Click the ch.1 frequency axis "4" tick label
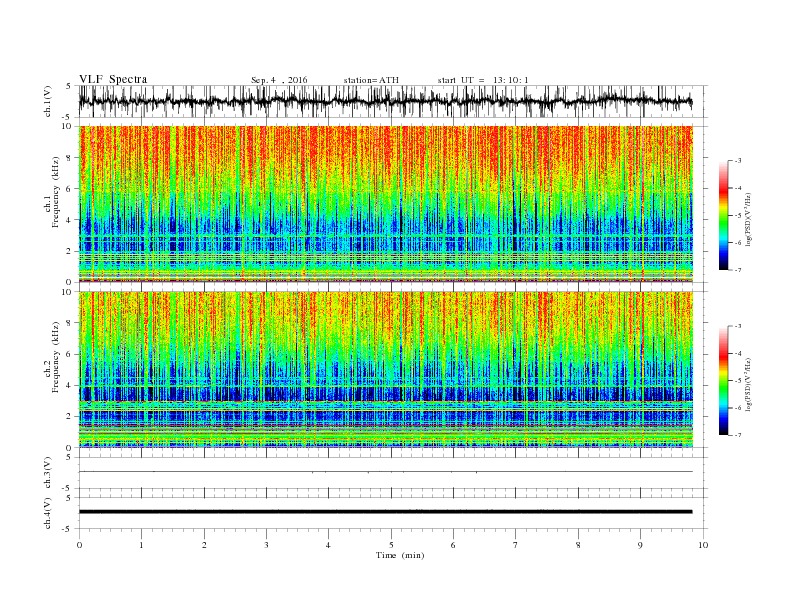The height and width of the screenshot is (612, 792). 69,220
